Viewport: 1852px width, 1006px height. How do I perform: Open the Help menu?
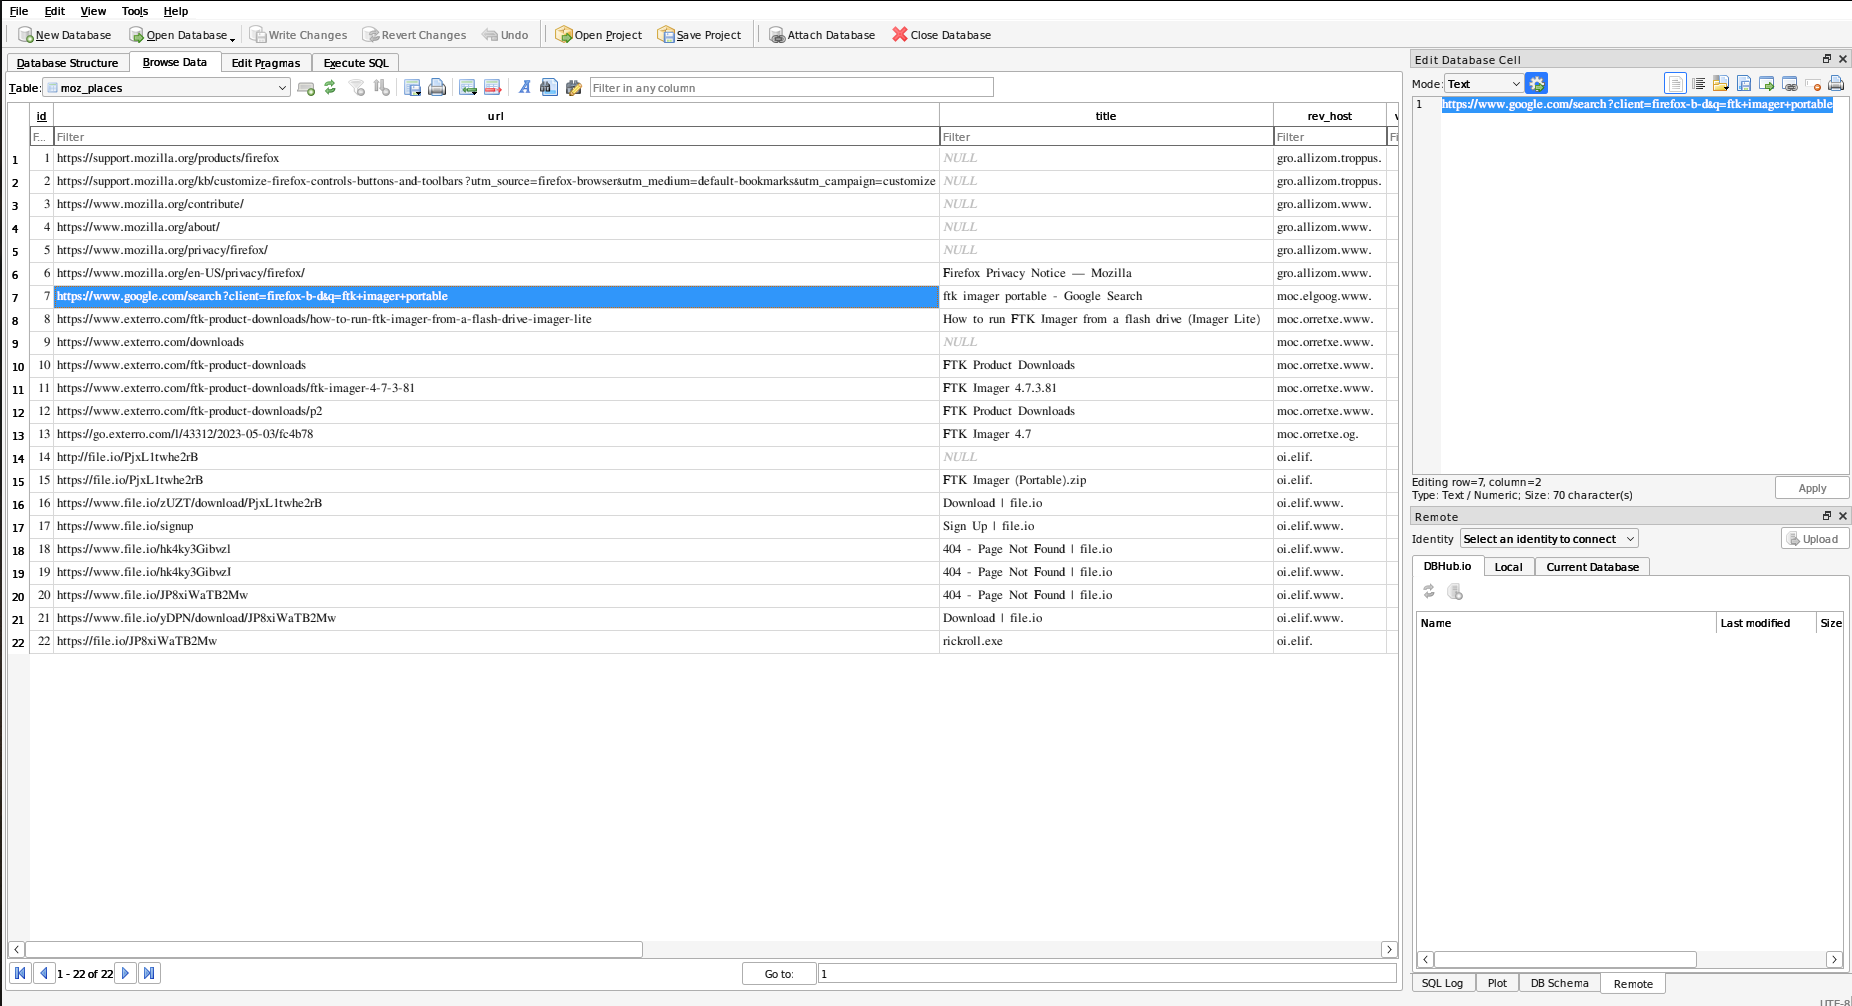point(176,11)
